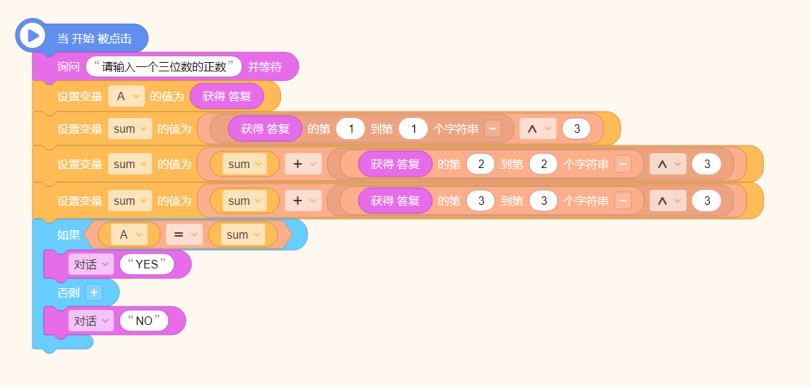
Task: Click minus button after 个字符串 in index 1 row
Action: (x=493, y=129)
